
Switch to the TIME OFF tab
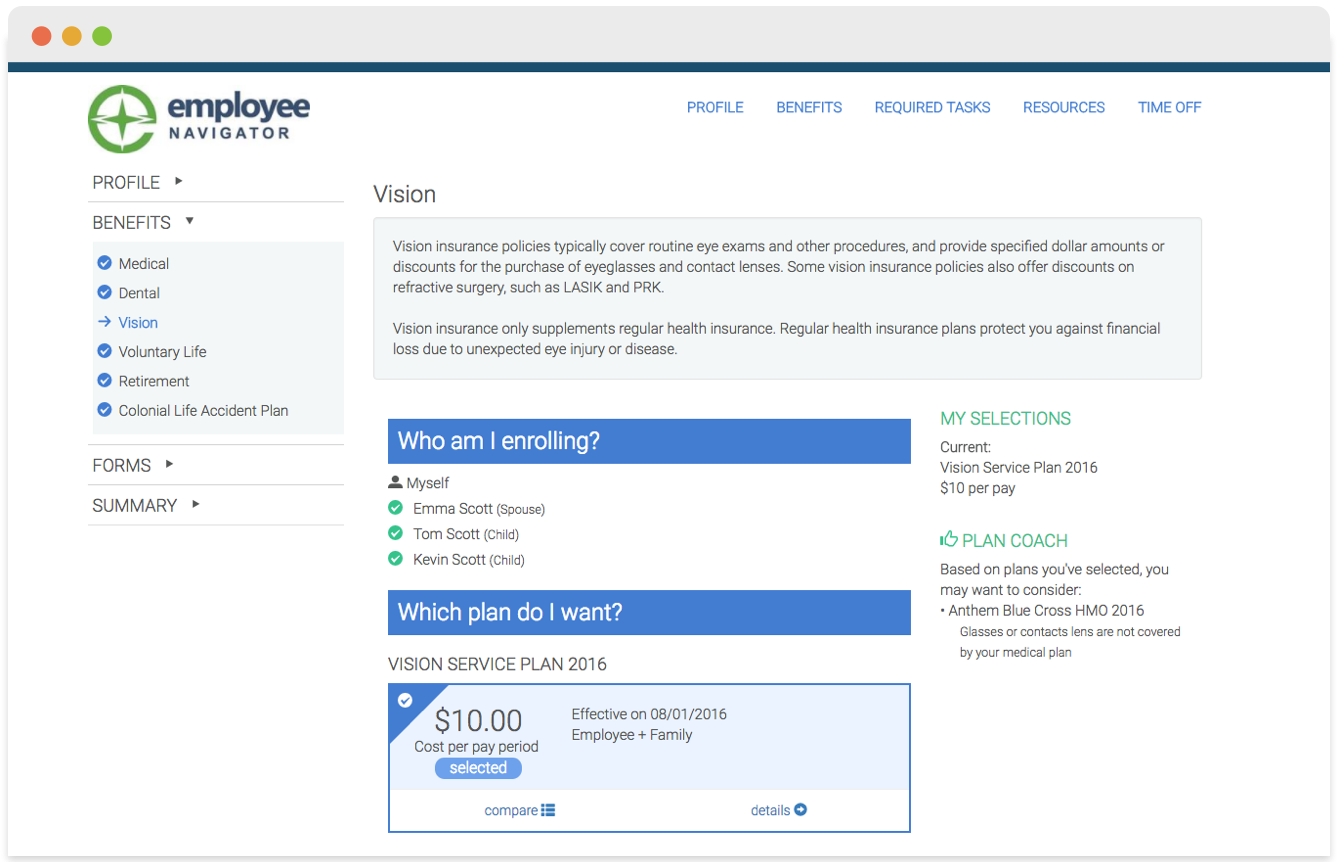pyautogui.click(x=1169, y=107)
